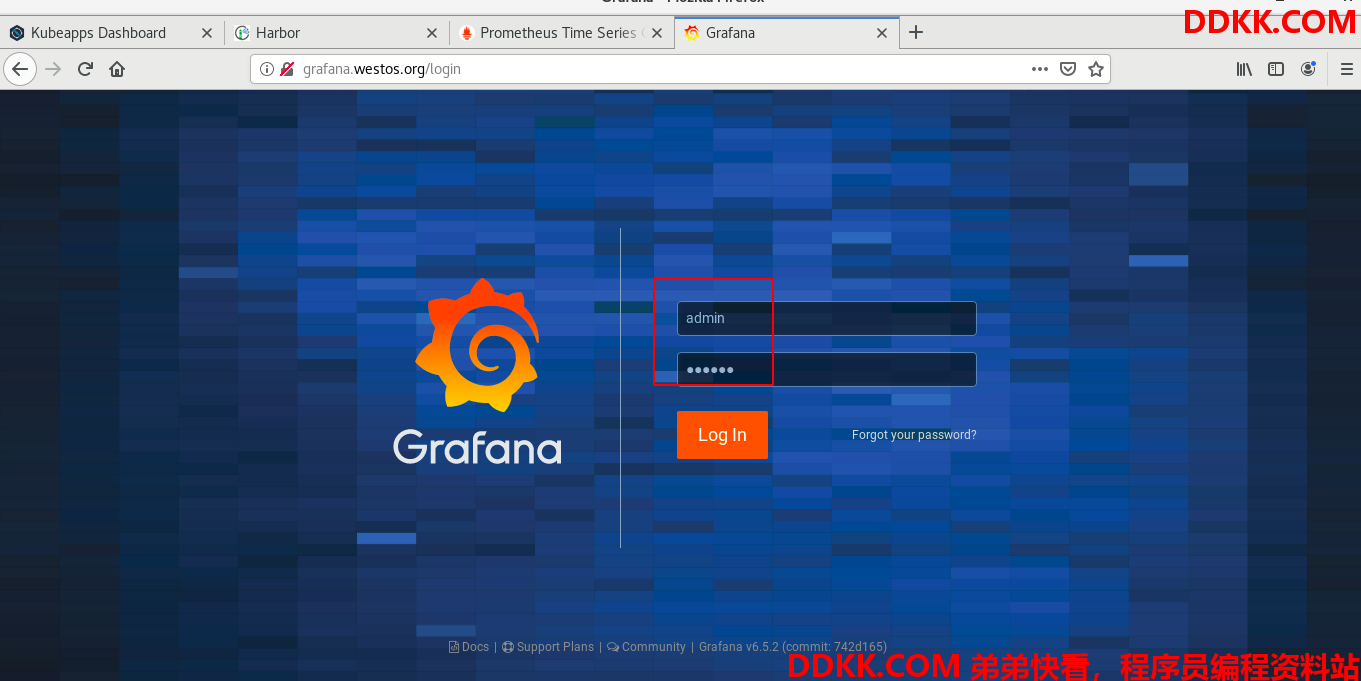
Task: Open the Firefox hamburger menu
Action: click(x=1346, y=69)
